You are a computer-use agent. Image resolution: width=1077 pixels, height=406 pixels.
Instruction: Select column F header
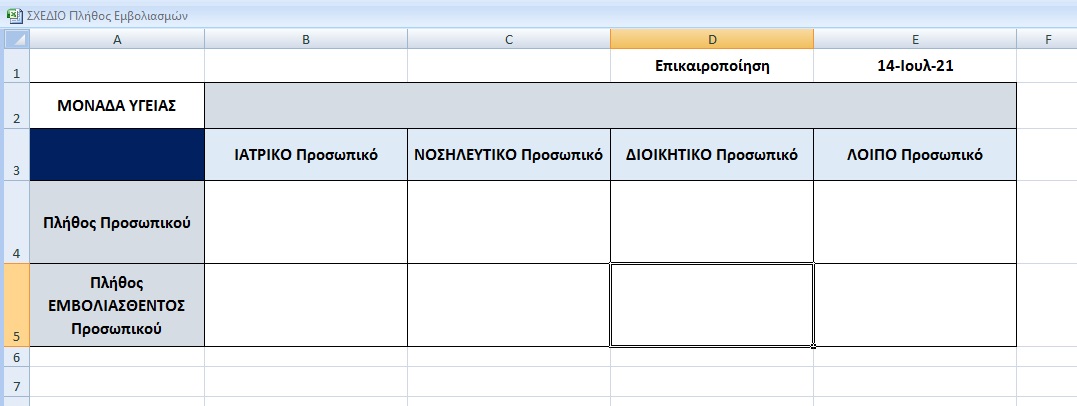(x=1046, y=39)
